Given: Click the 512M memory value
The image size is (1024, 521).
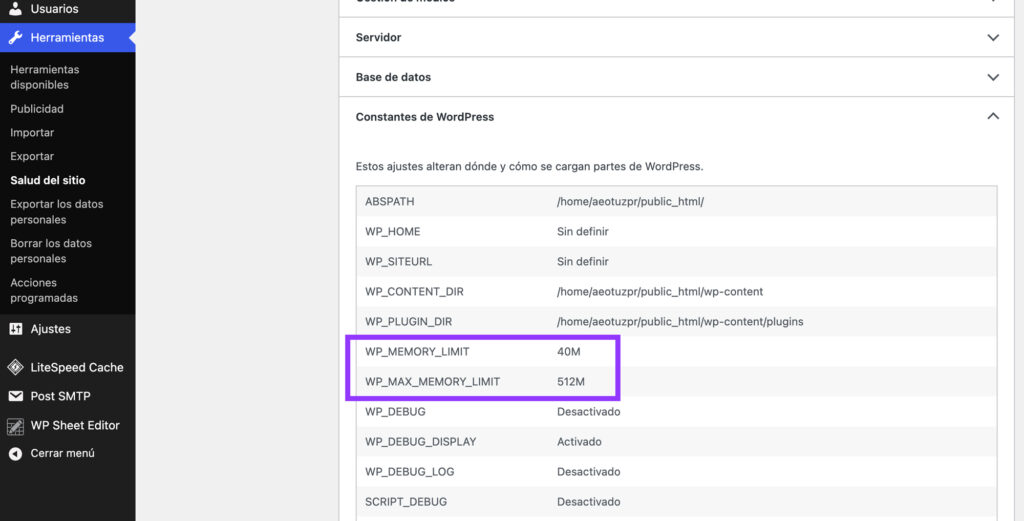Looking at the screenshot, I should (571, 382).
